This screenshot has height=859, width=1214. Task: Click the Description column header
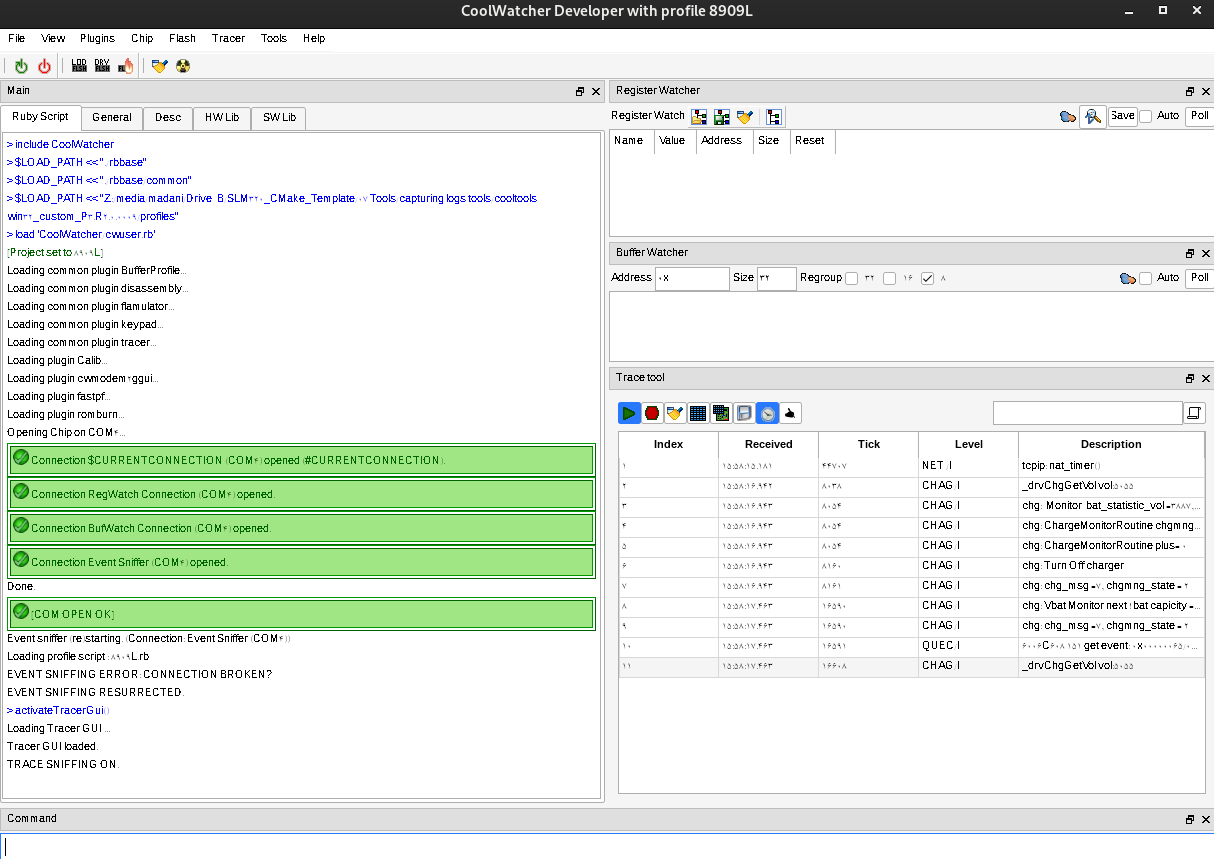coord(1111,444)
